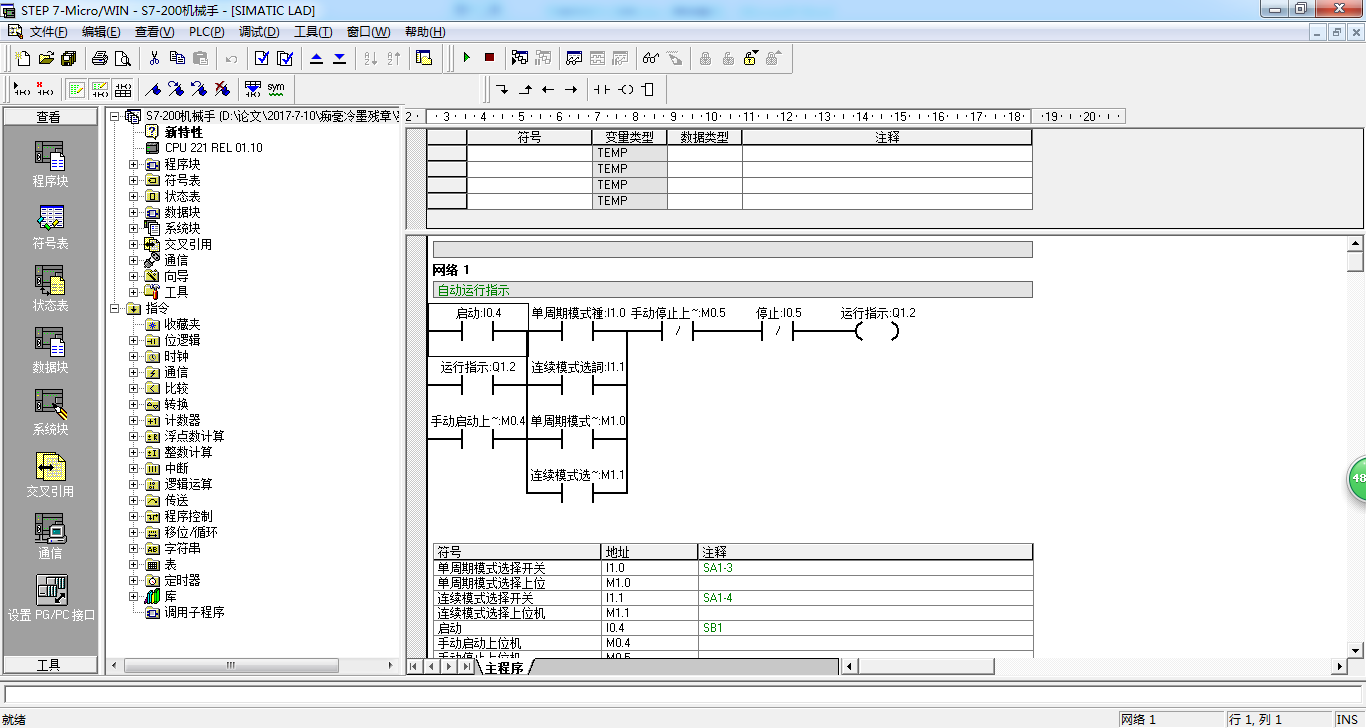Click the symbol table 'sym' toolbar icon

276,89
